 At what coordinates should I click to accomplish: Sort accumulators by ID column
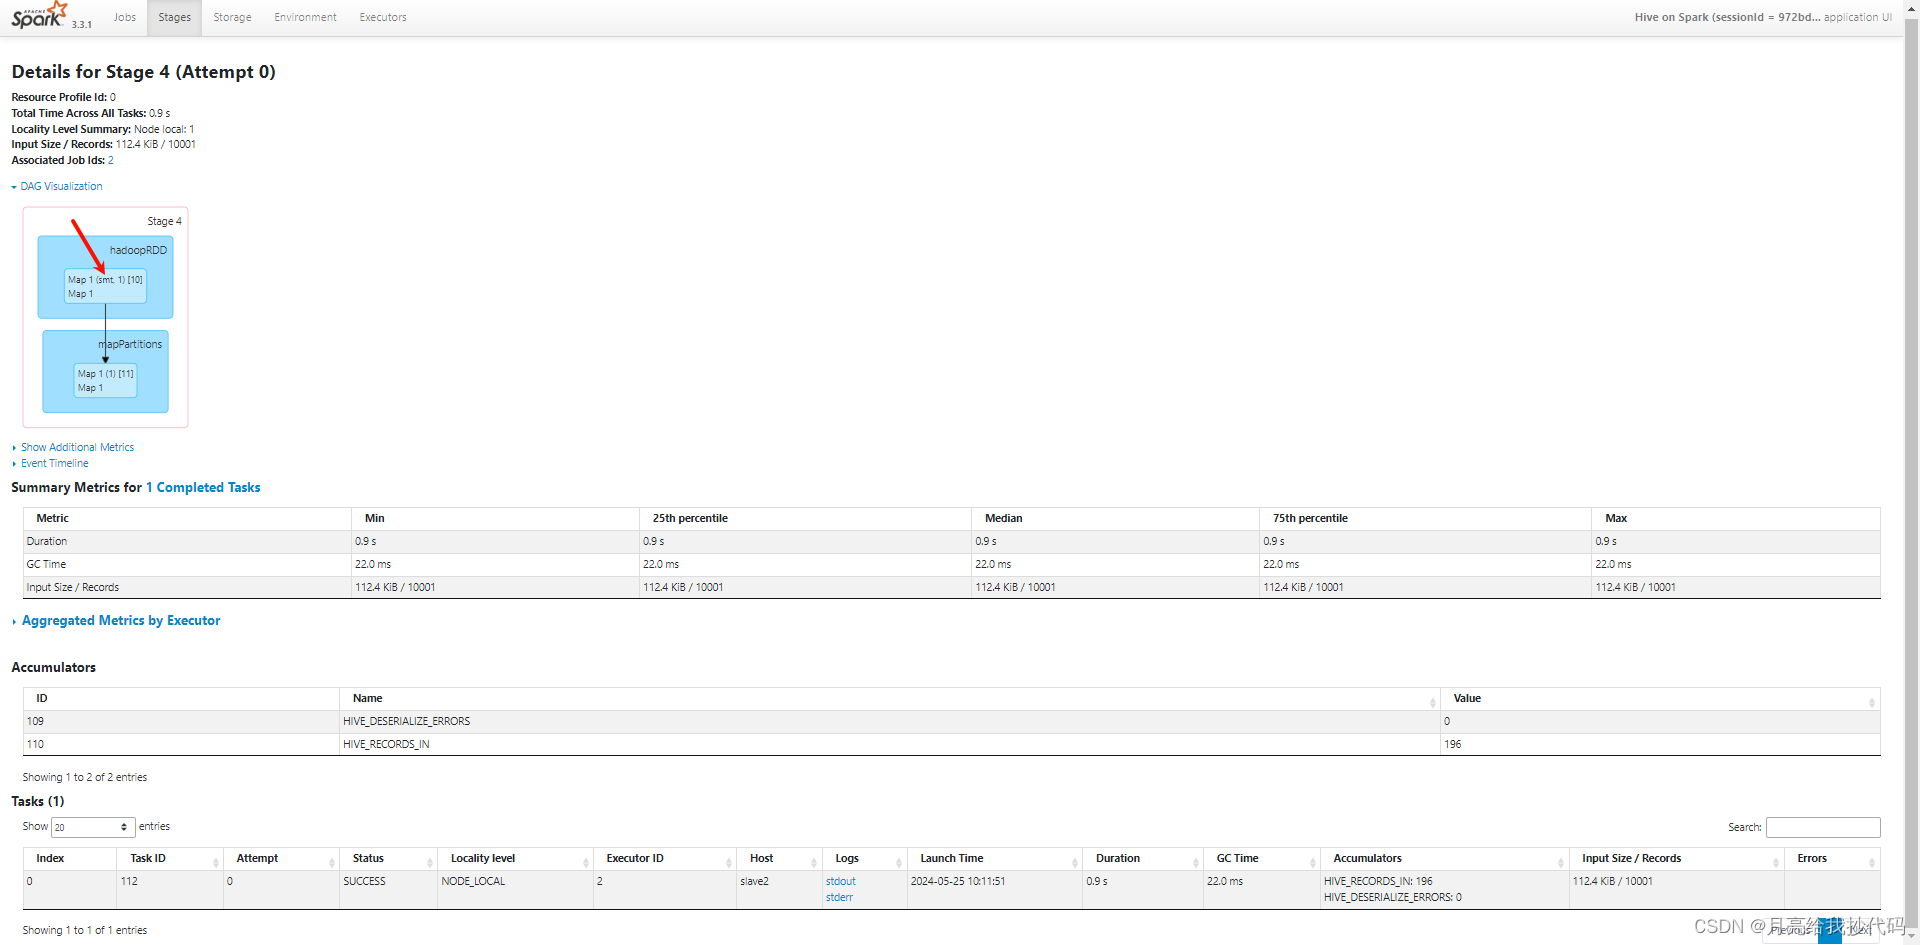(181, 698)
